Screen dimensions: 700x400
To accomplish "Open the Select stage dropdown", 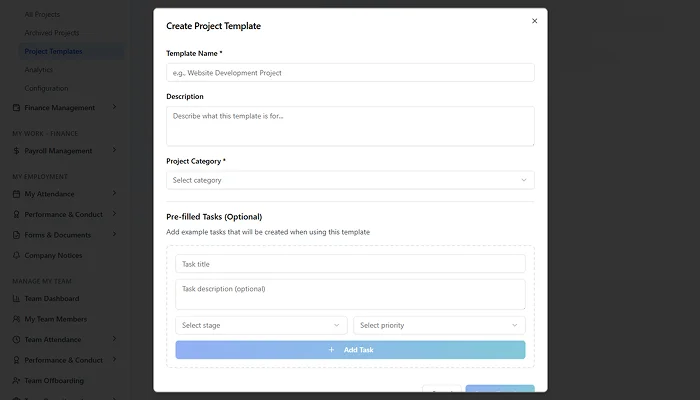I will click(262, 325).
